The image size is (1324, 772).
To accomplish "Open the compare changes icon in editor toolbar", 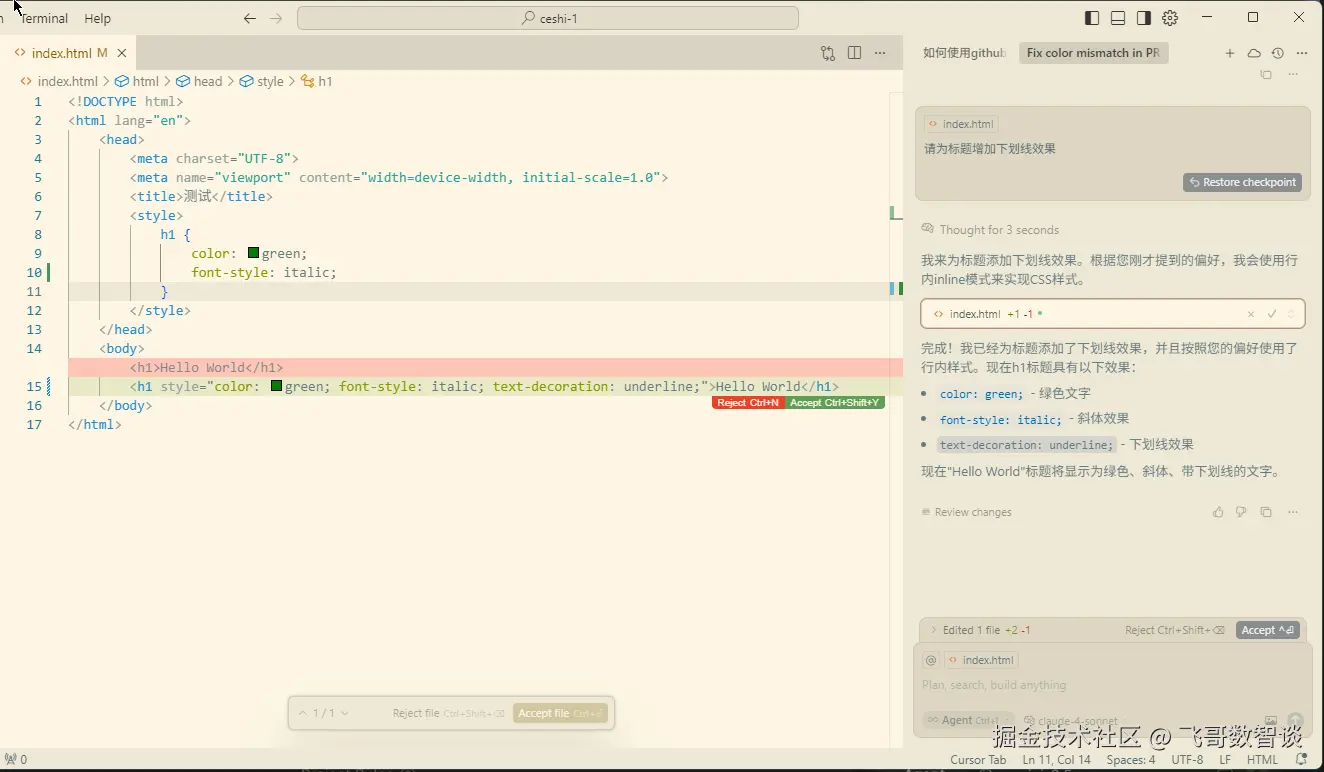I will tap(828, 53).
